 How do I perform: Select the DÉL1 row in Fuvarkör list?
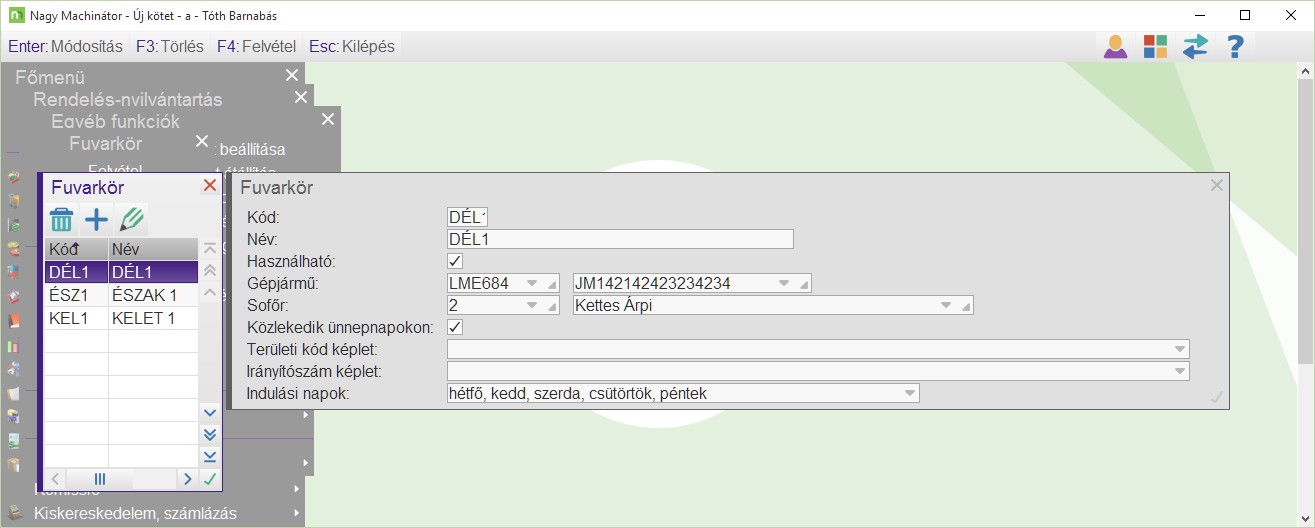[x=121, y=272]
